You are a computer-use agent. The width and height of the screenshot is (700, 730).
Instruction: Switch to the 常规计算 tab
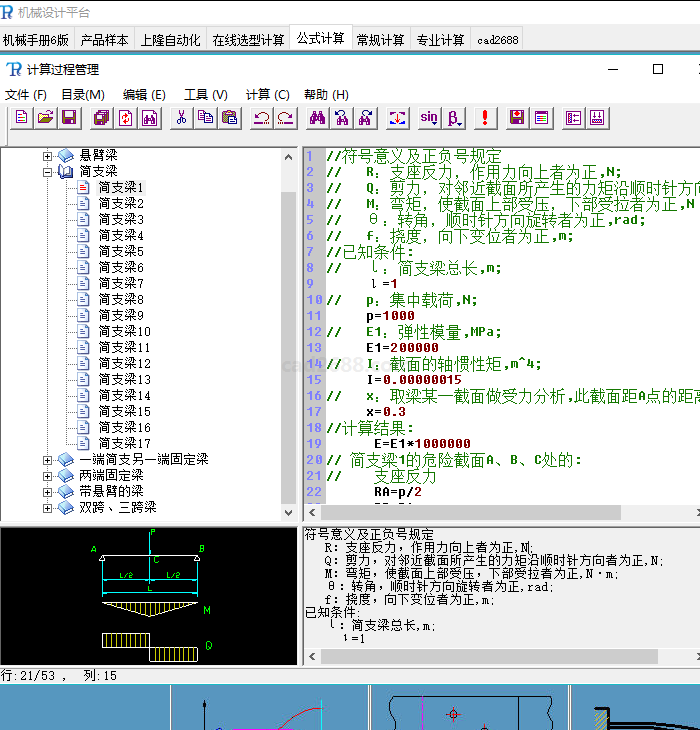(x=380, y=40)
